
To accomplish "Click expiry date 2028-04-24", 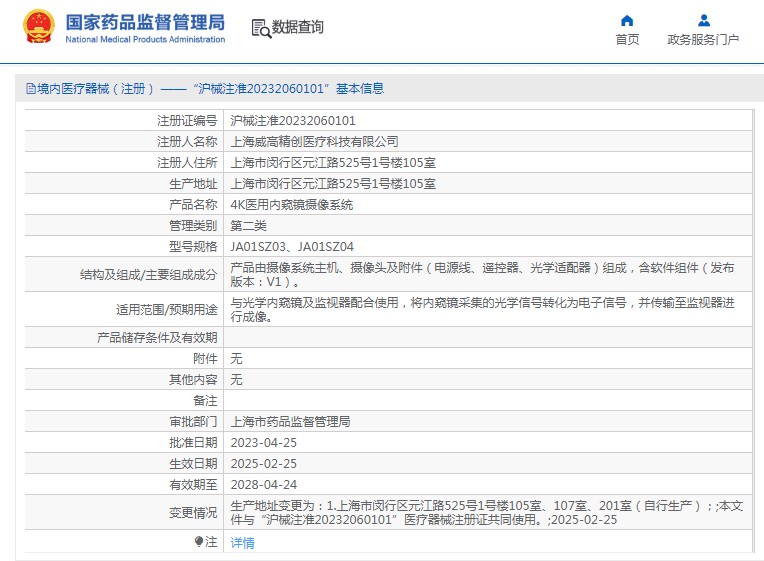I will pyautogui.click(x=264, y=484).
